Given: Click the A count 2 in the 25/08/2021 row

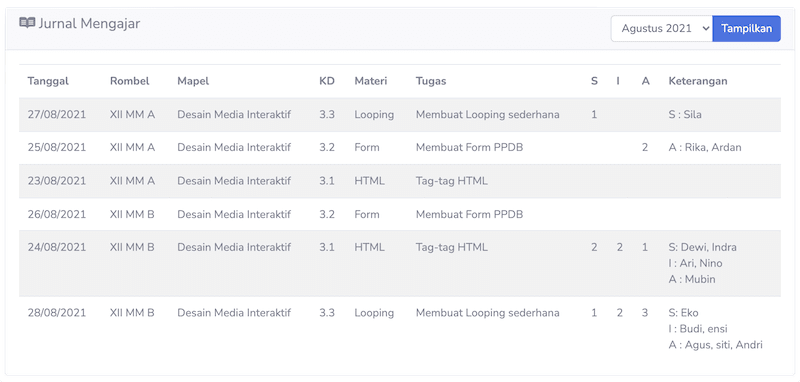Looking at the screenshot, I should click(x=645, y=147).
